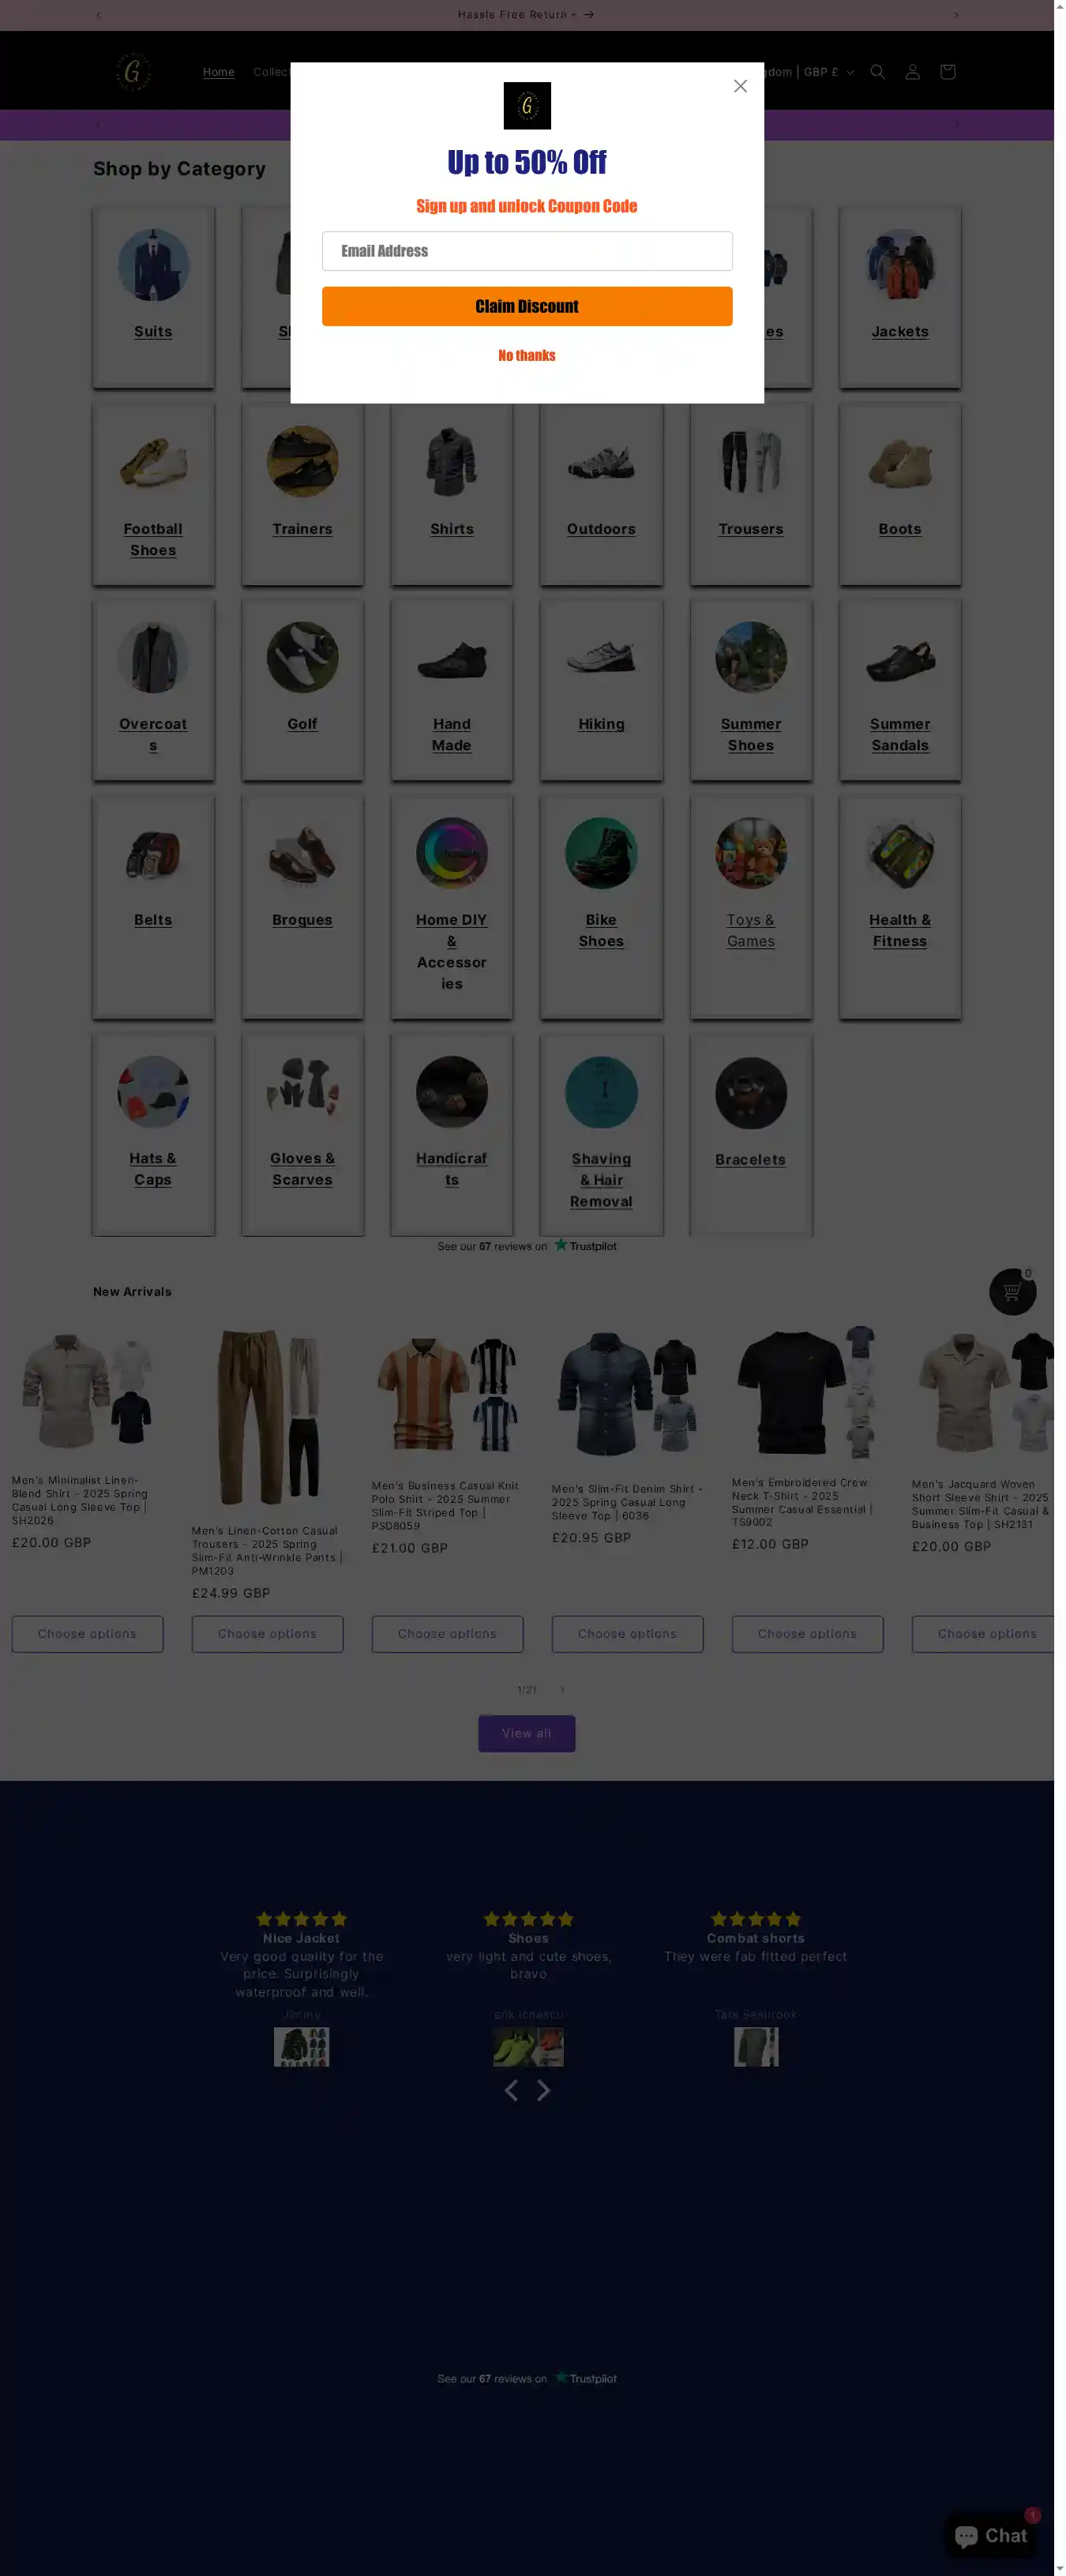Choose options for the Denim Shirt product
Image resolution: width=1066 pixels, height=2576 pixels.
[x=627, y=1634]
